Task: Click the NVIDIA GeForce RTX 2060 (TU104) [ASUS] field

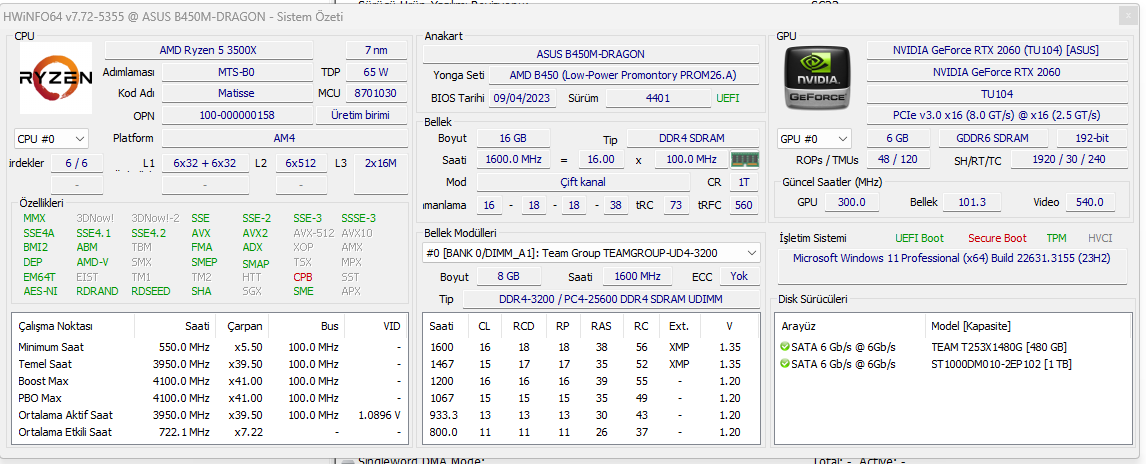Action: (996, 50)
